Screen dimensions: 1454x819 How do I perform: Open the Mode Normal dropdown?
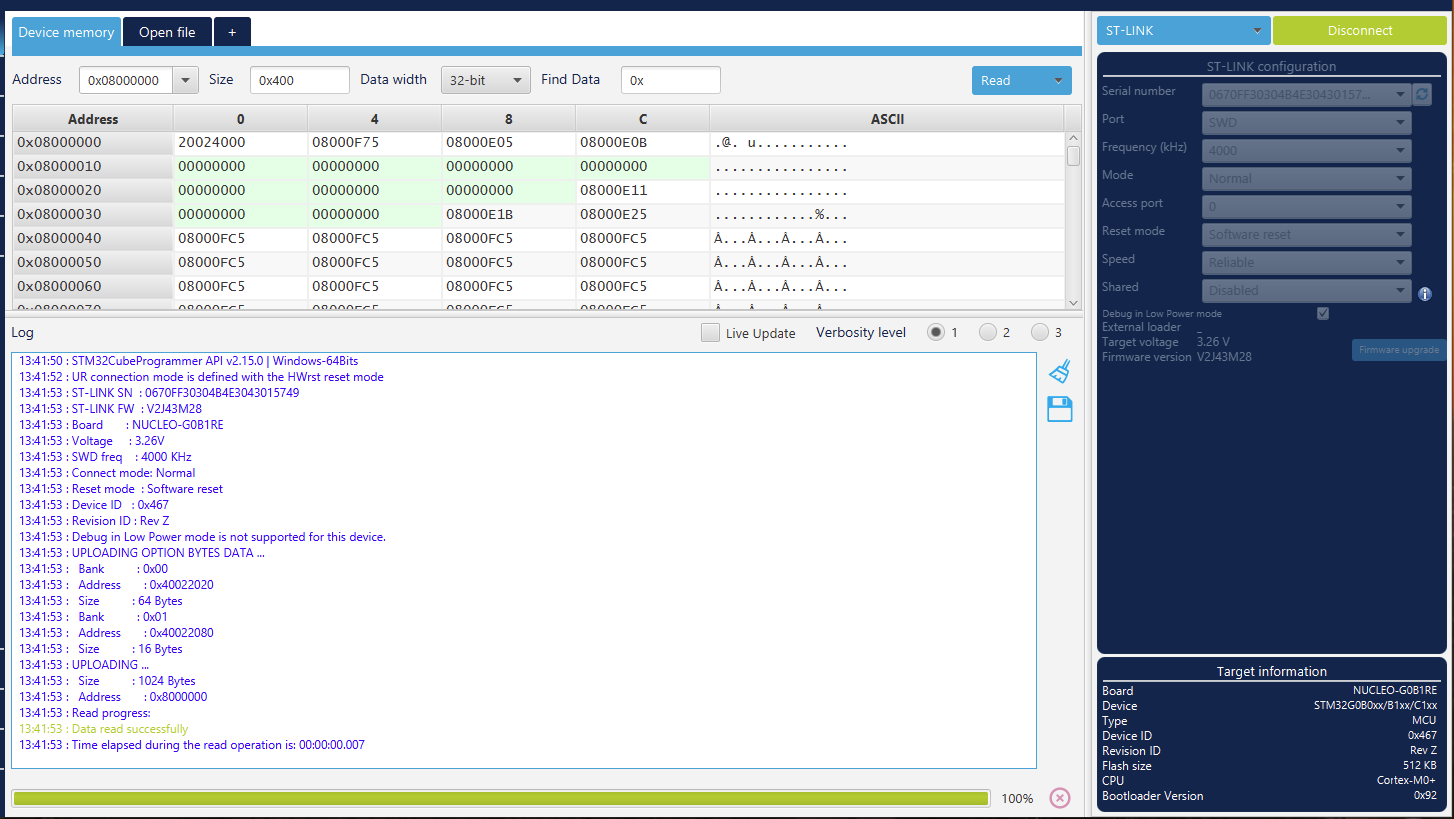tap(1306, 178)
